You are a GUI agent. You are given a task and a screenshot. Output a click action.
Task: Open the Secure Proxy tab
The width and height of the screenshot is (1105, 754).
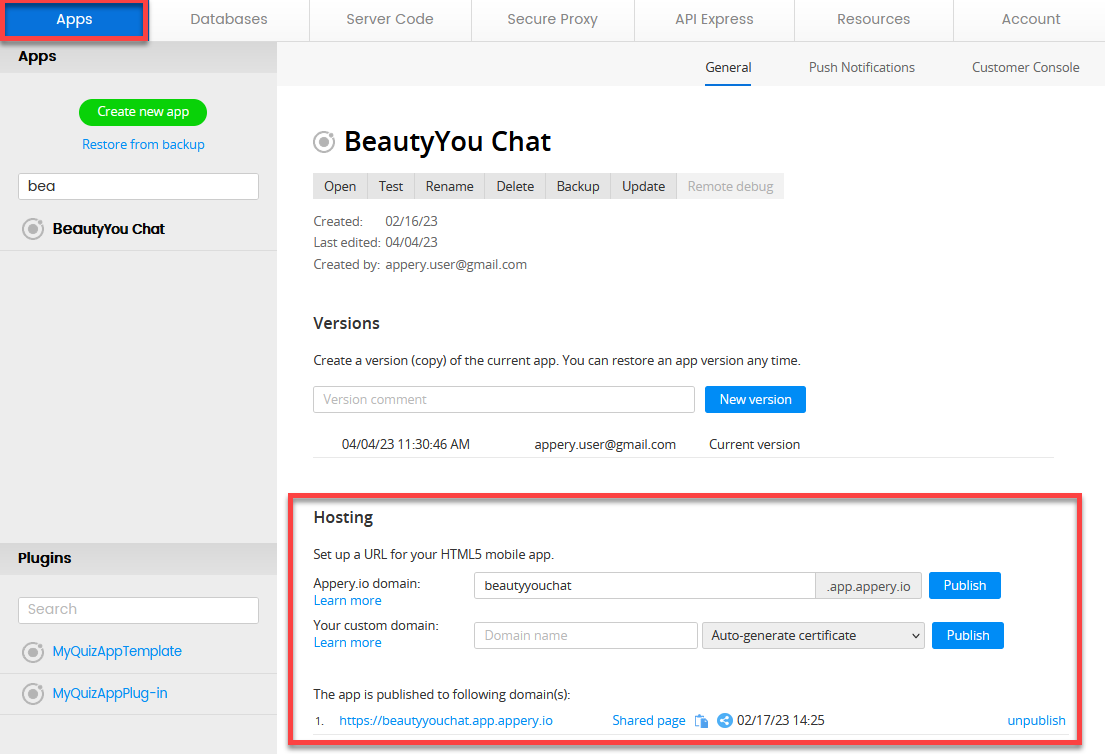pyautogui.click(x=552, y=20)
